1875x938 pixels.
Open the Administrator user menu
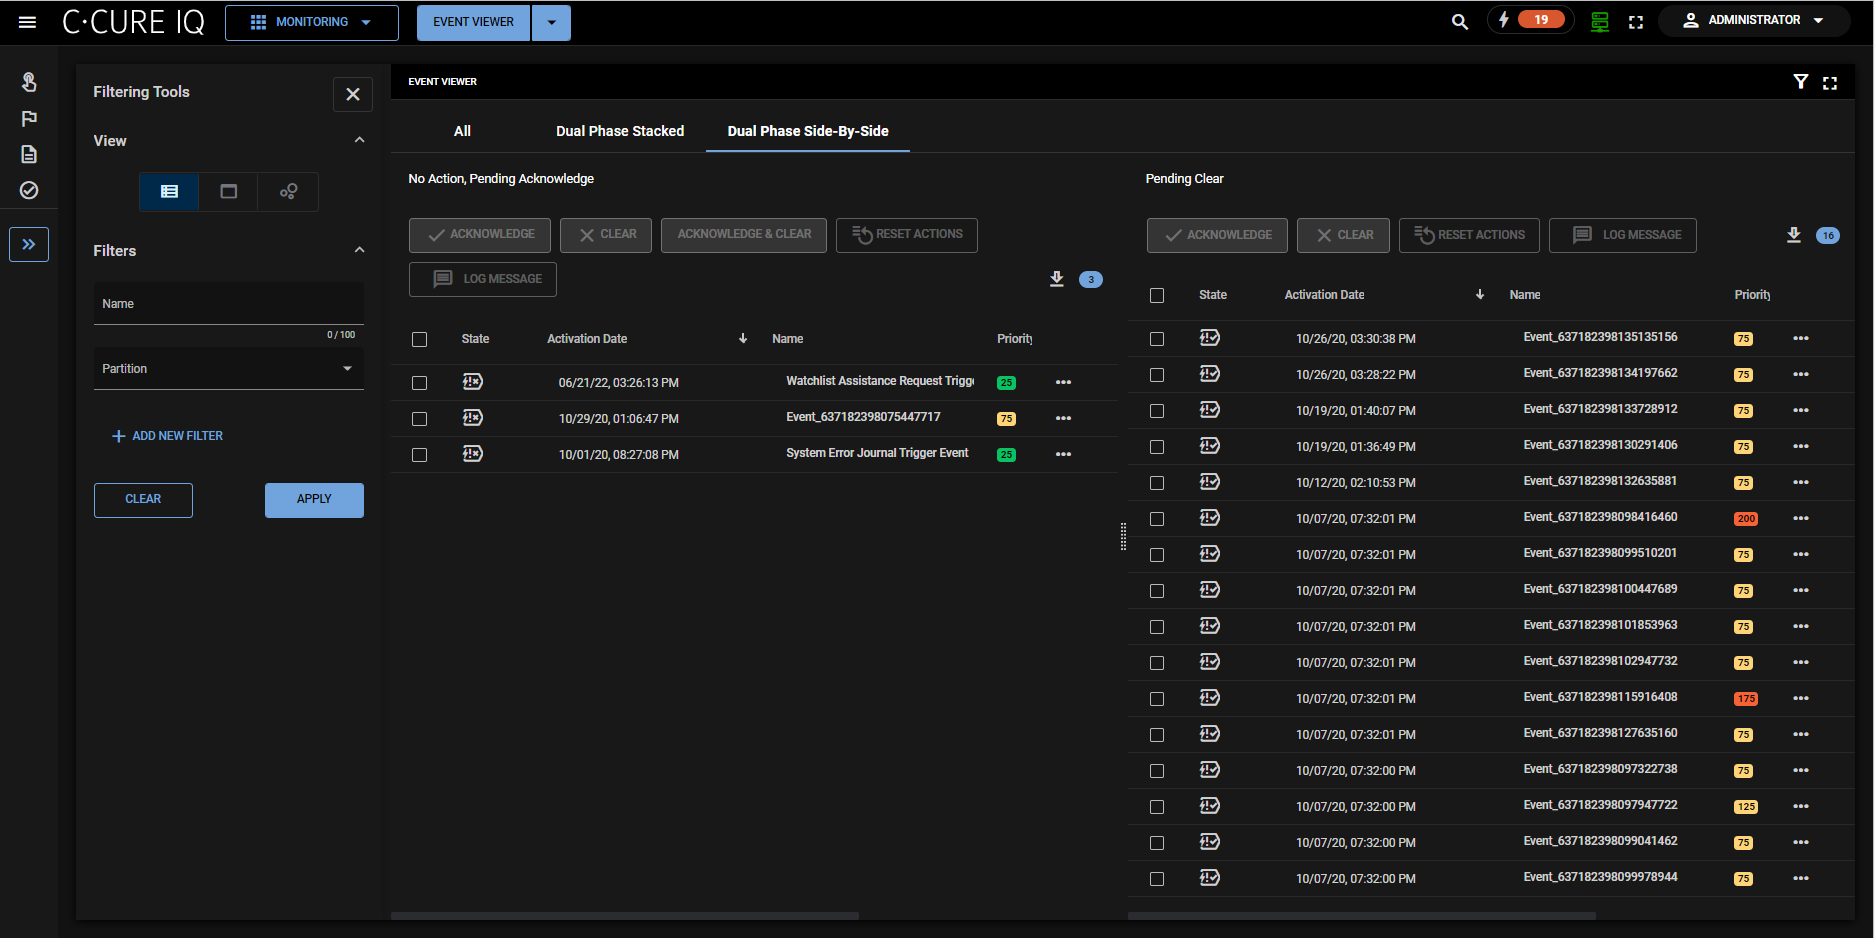pos(1754,20)
